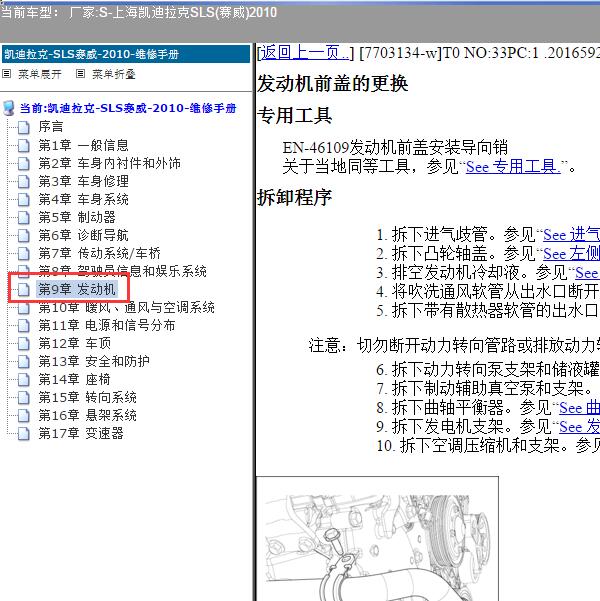This screenshot has height=601, width=600.
Task: Select chapter 第2章 车身内衬件和外饰
Action: (x=109, y=163)
